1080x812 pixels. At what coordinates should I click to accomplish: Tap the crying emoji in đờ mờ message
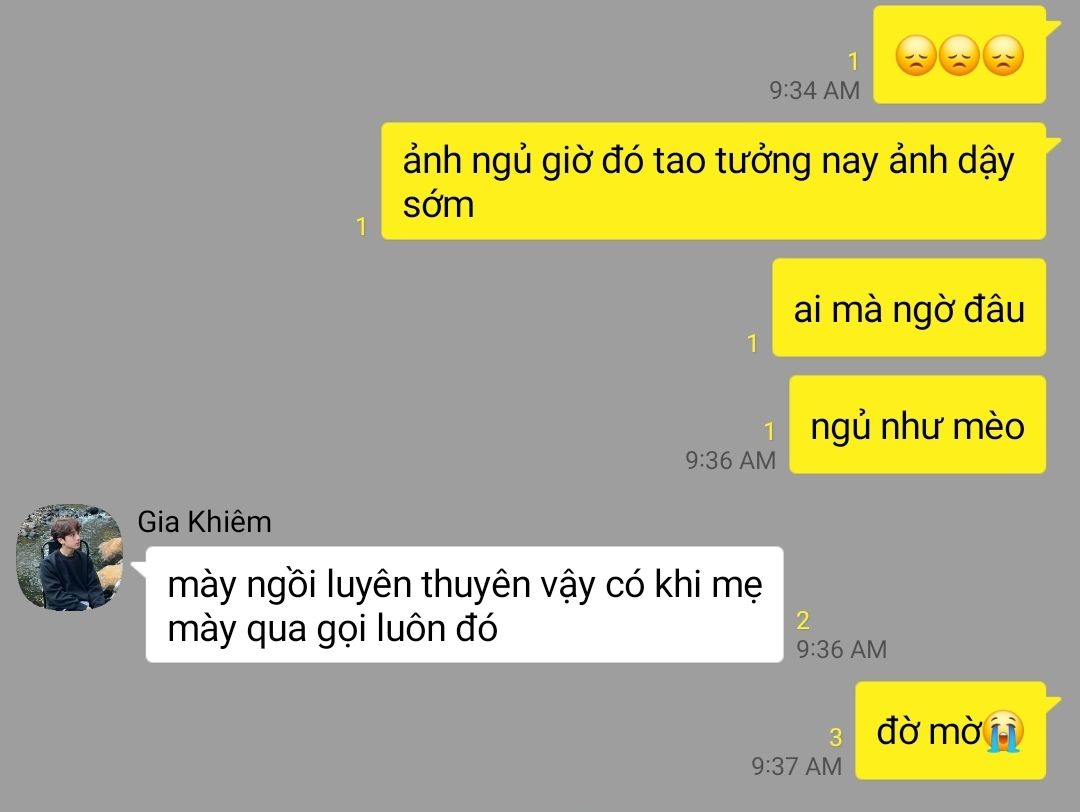tap(1004, 731)
